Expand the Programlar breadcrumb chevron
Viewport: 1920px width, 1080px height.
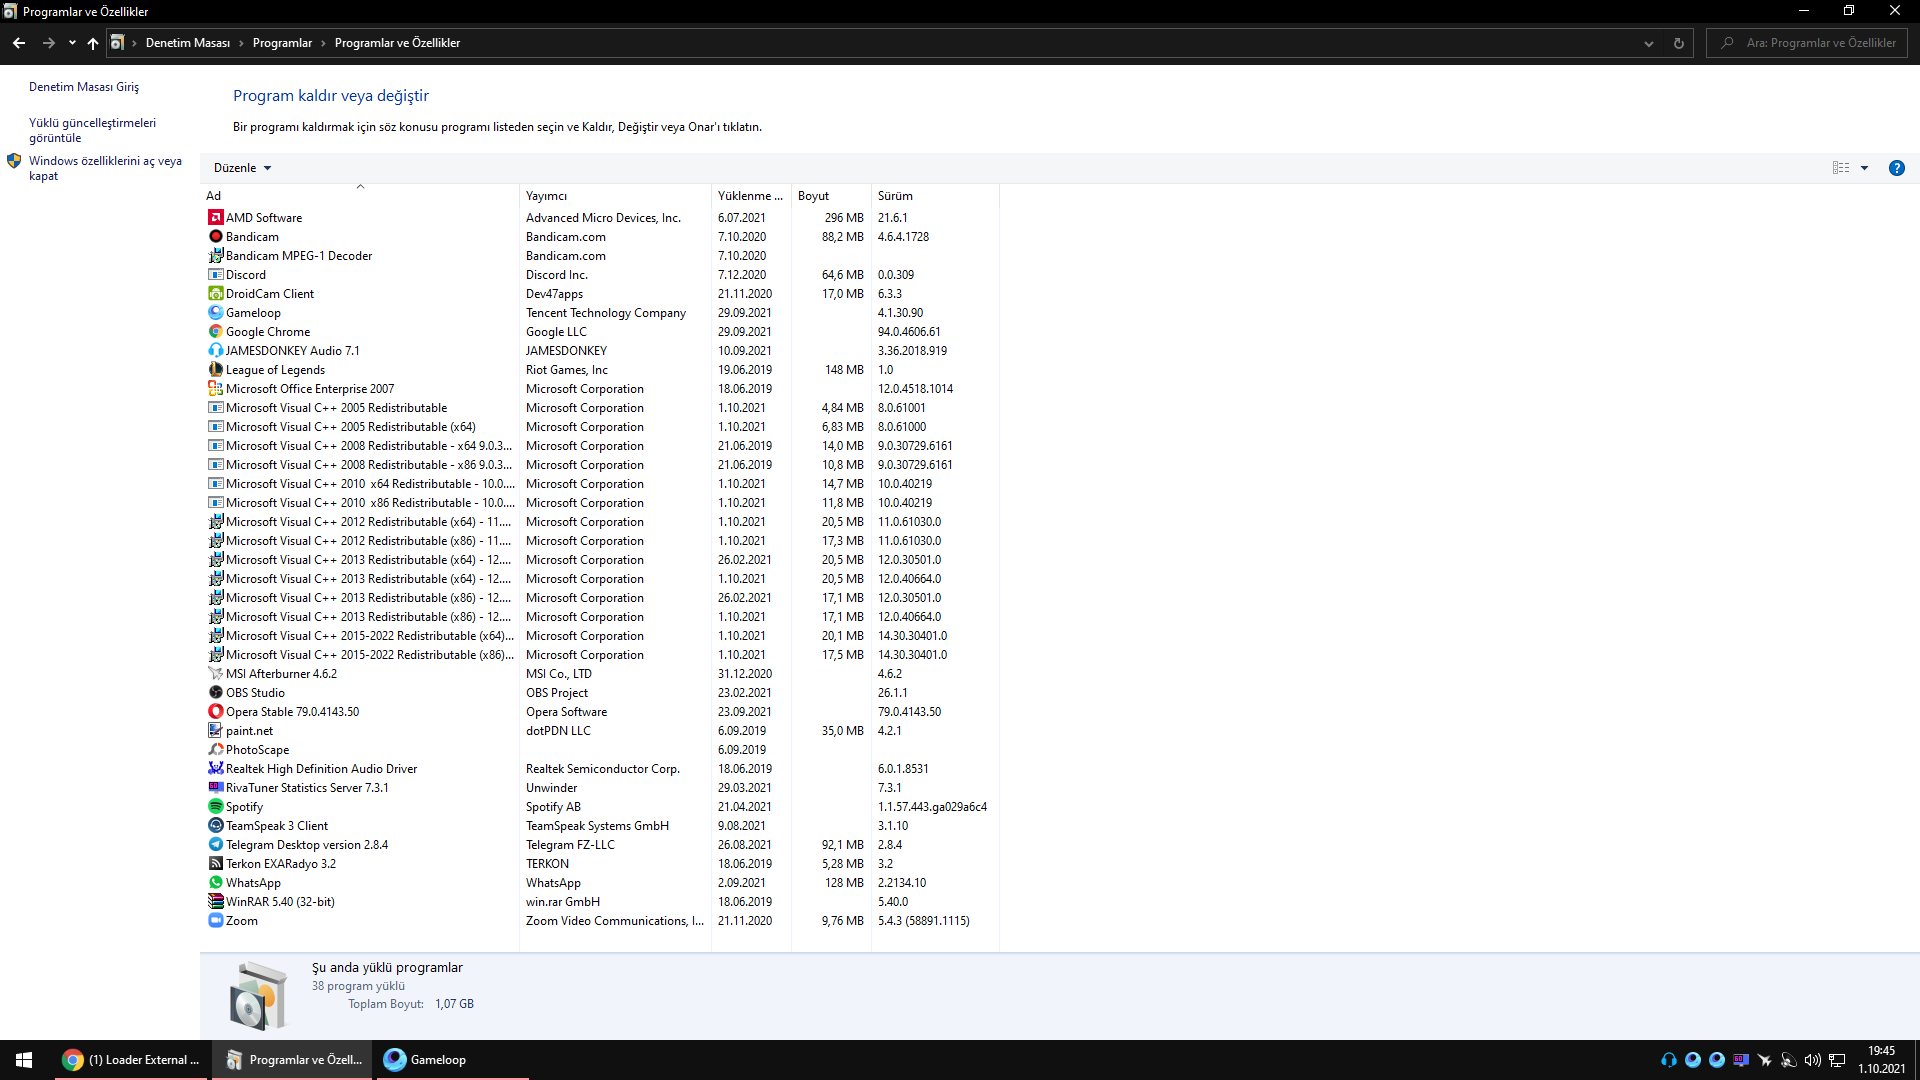(x=323, y=43)
